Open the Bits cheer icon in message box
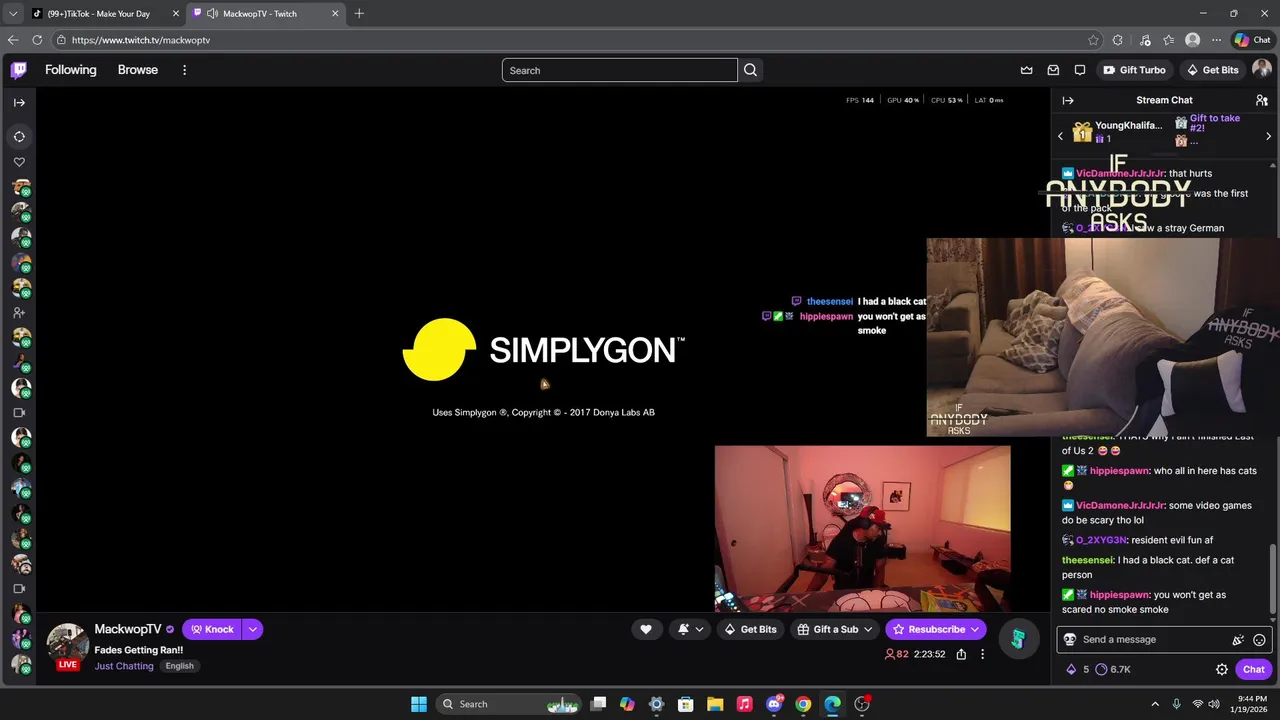 click(x=1238, y=640)
